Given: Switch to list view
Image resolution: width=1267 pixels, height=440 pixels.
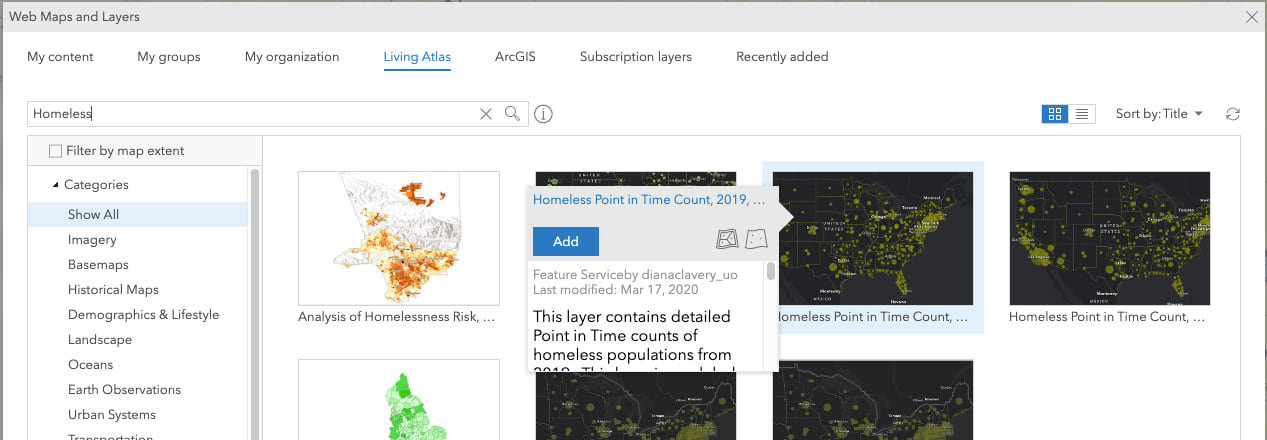Looking at the screenshot, I should click(x=1081, y=114).
